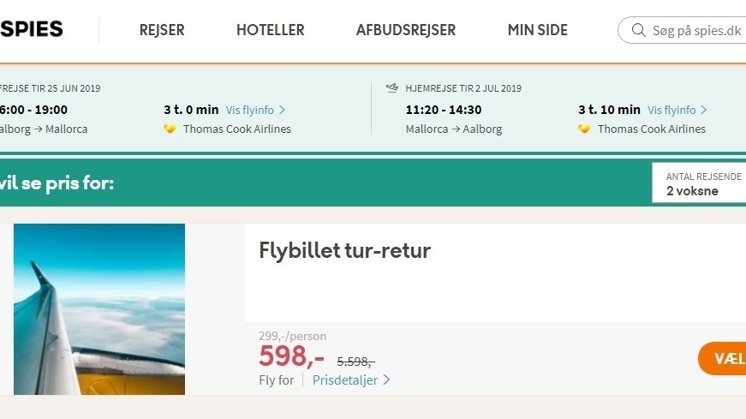
Task: Click the airplane wing thumbnail image
Action: (x=99, y=308)
